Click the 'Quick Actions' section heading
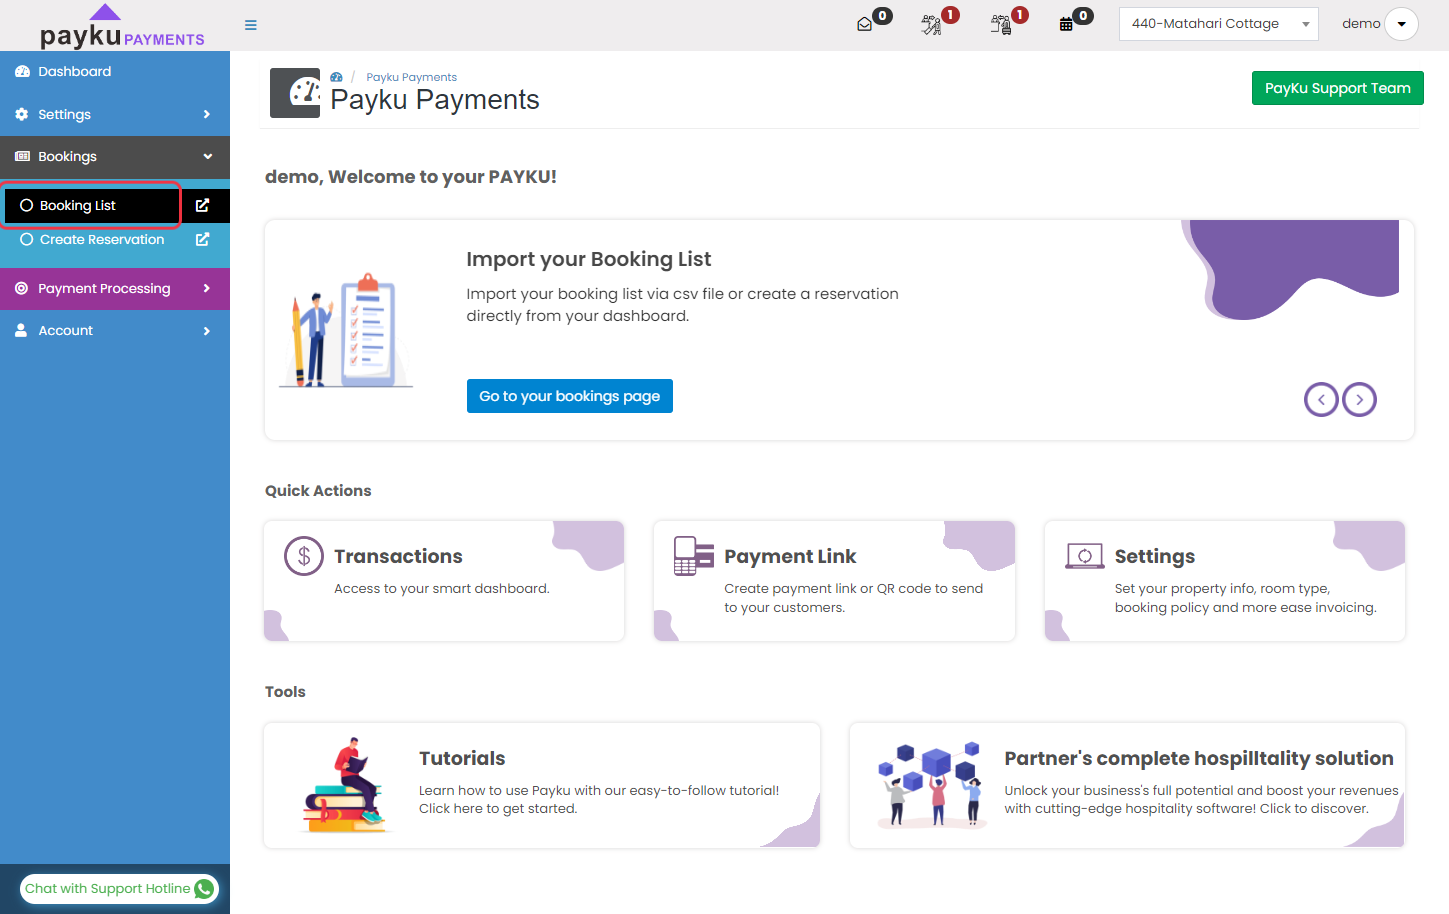 pos(318,491)
